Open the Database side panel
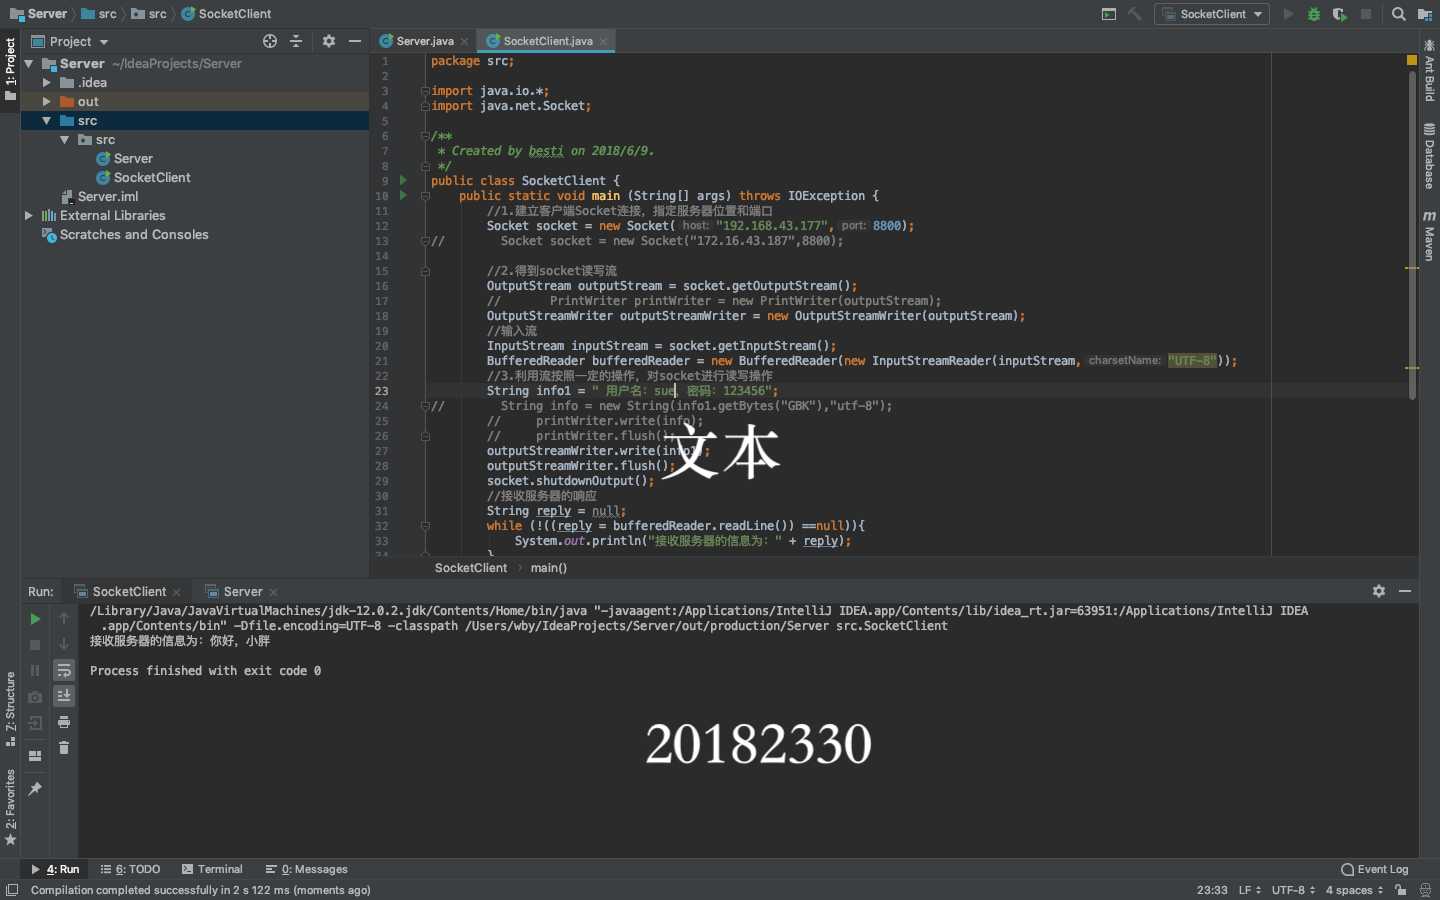 tap(1429, 156)
